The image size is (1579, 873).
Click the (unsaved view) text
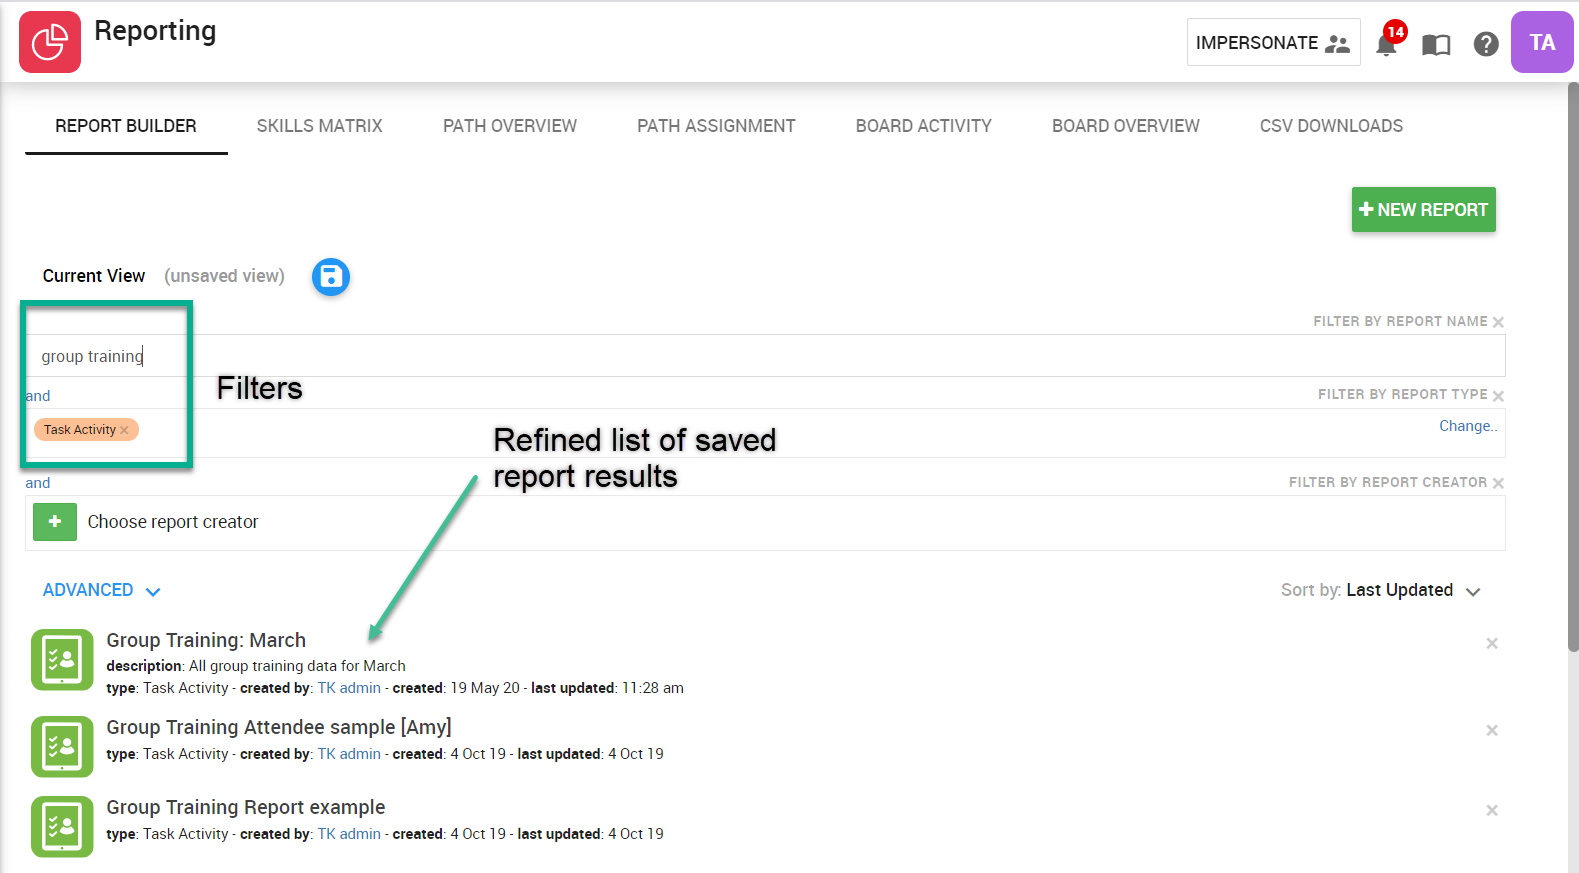click(x=224, y=276)
